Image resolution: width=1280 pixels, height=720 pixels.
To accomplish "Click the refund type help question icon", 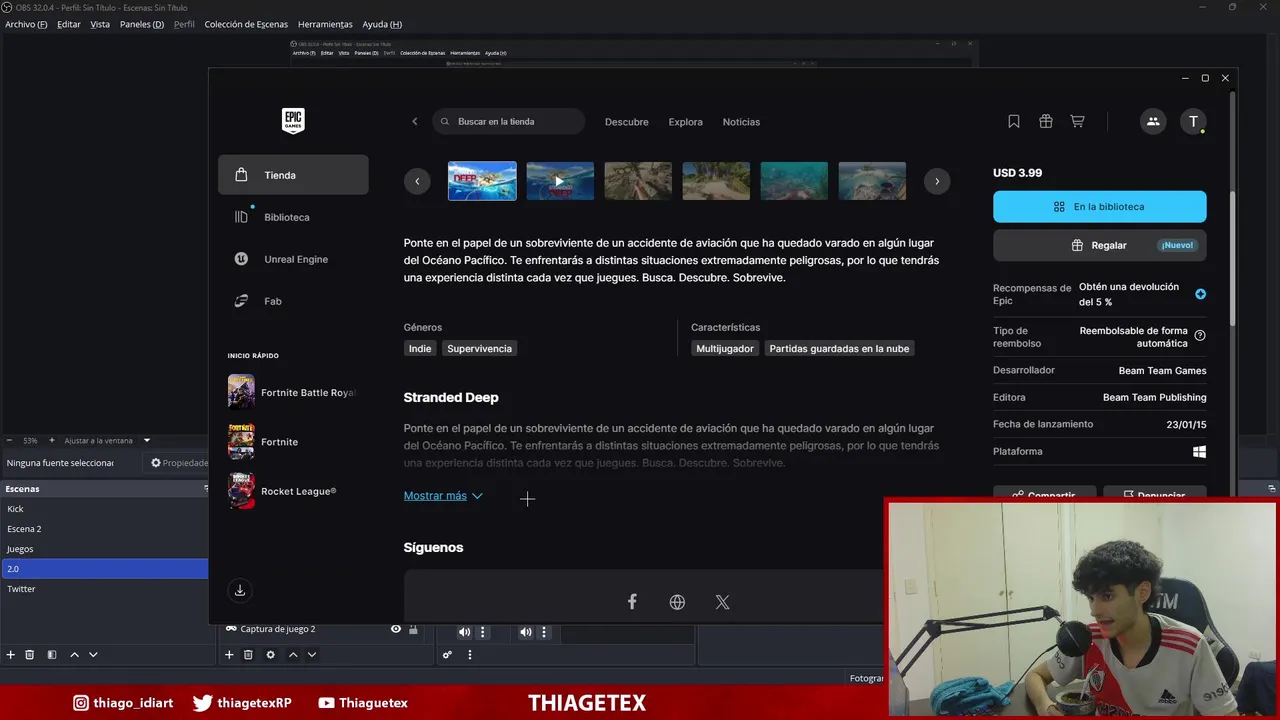I will 1200,336.
